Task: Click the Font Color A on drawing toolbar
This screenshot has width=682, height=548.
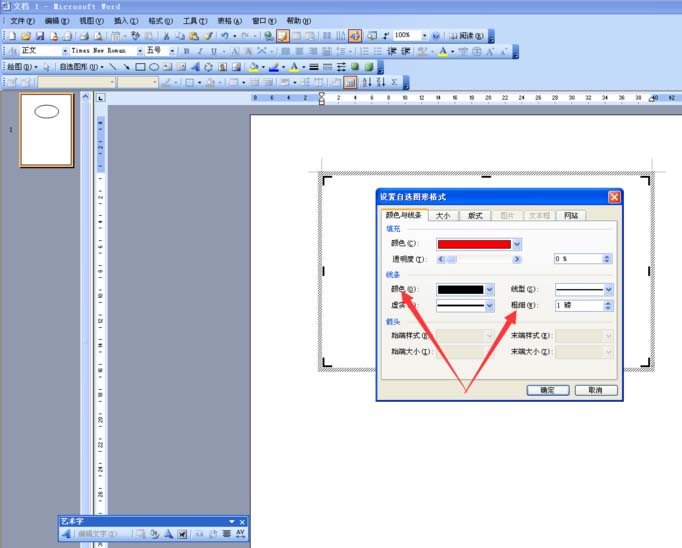Action: (294, 67)
